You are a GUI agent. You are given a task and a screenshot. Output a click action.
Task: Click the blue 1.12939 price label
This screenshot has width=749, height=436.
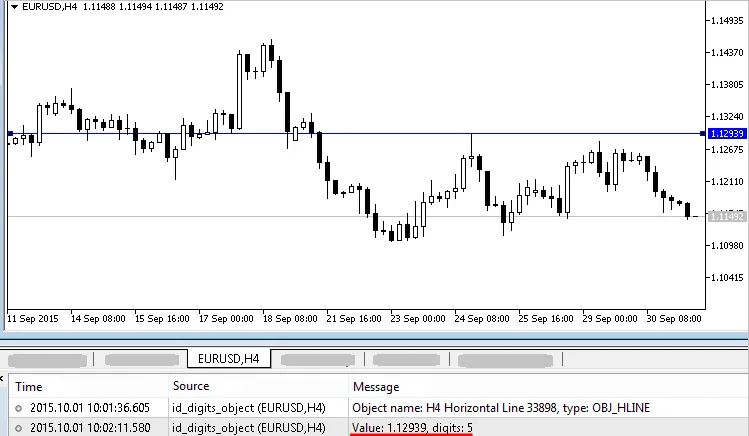pyautogui.click(x=724, y=133)
